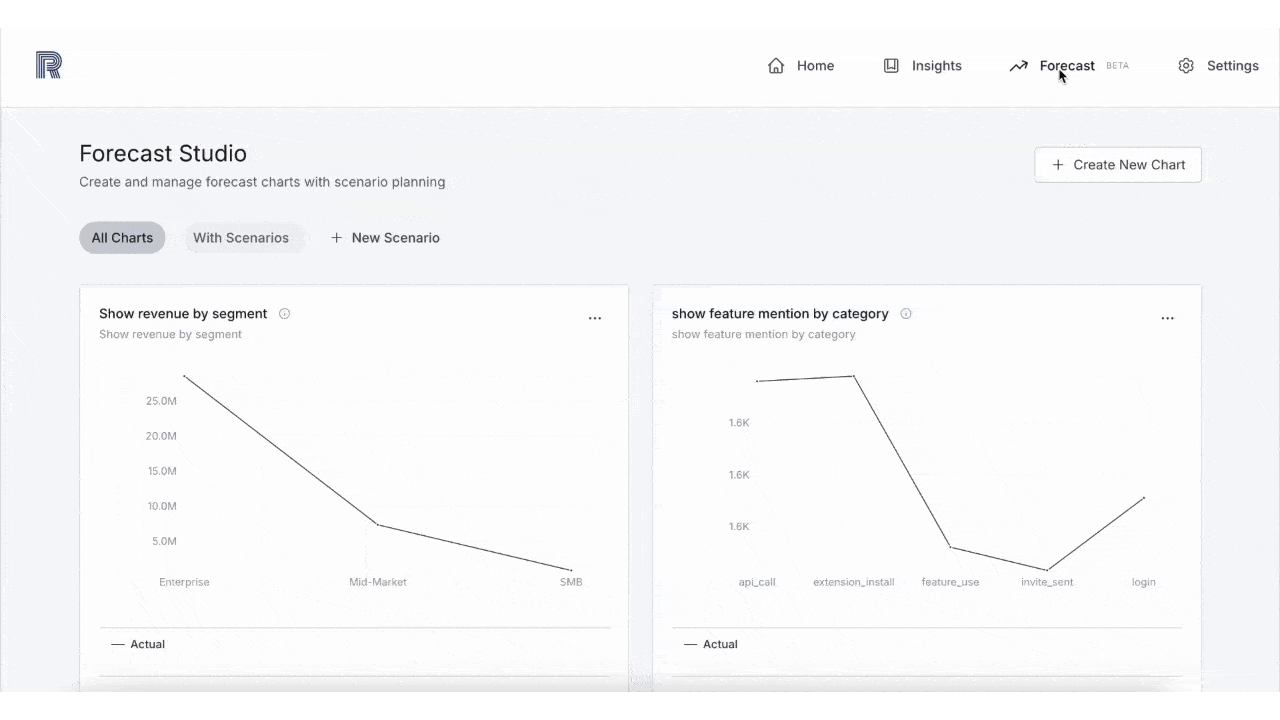Click the Home house icon
Viewport: 1280px width, 720px height.
tap(776, 66)
